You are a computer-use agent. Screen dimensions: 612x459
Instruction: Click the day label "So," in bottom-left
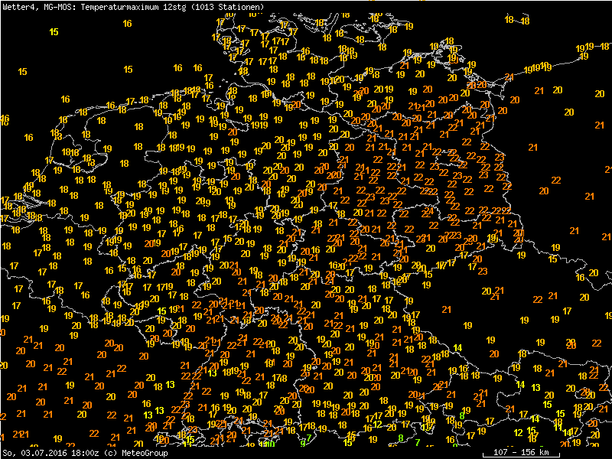point(8,453)
